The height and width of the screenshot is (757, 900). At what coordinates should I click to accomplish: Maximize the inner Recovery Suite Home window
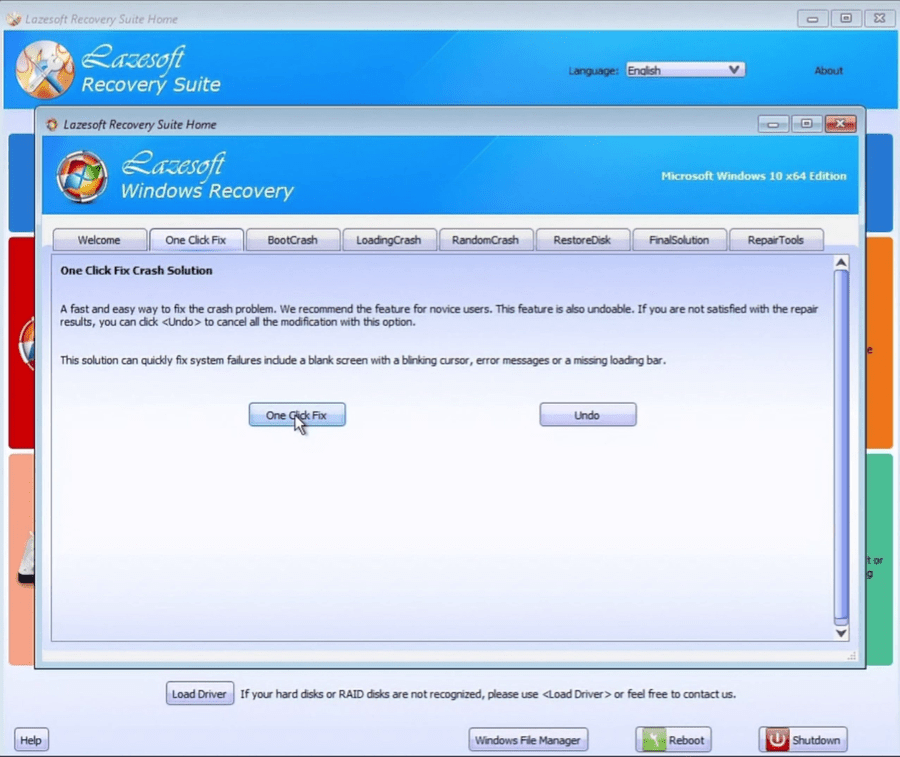click(x=806, y=123)
